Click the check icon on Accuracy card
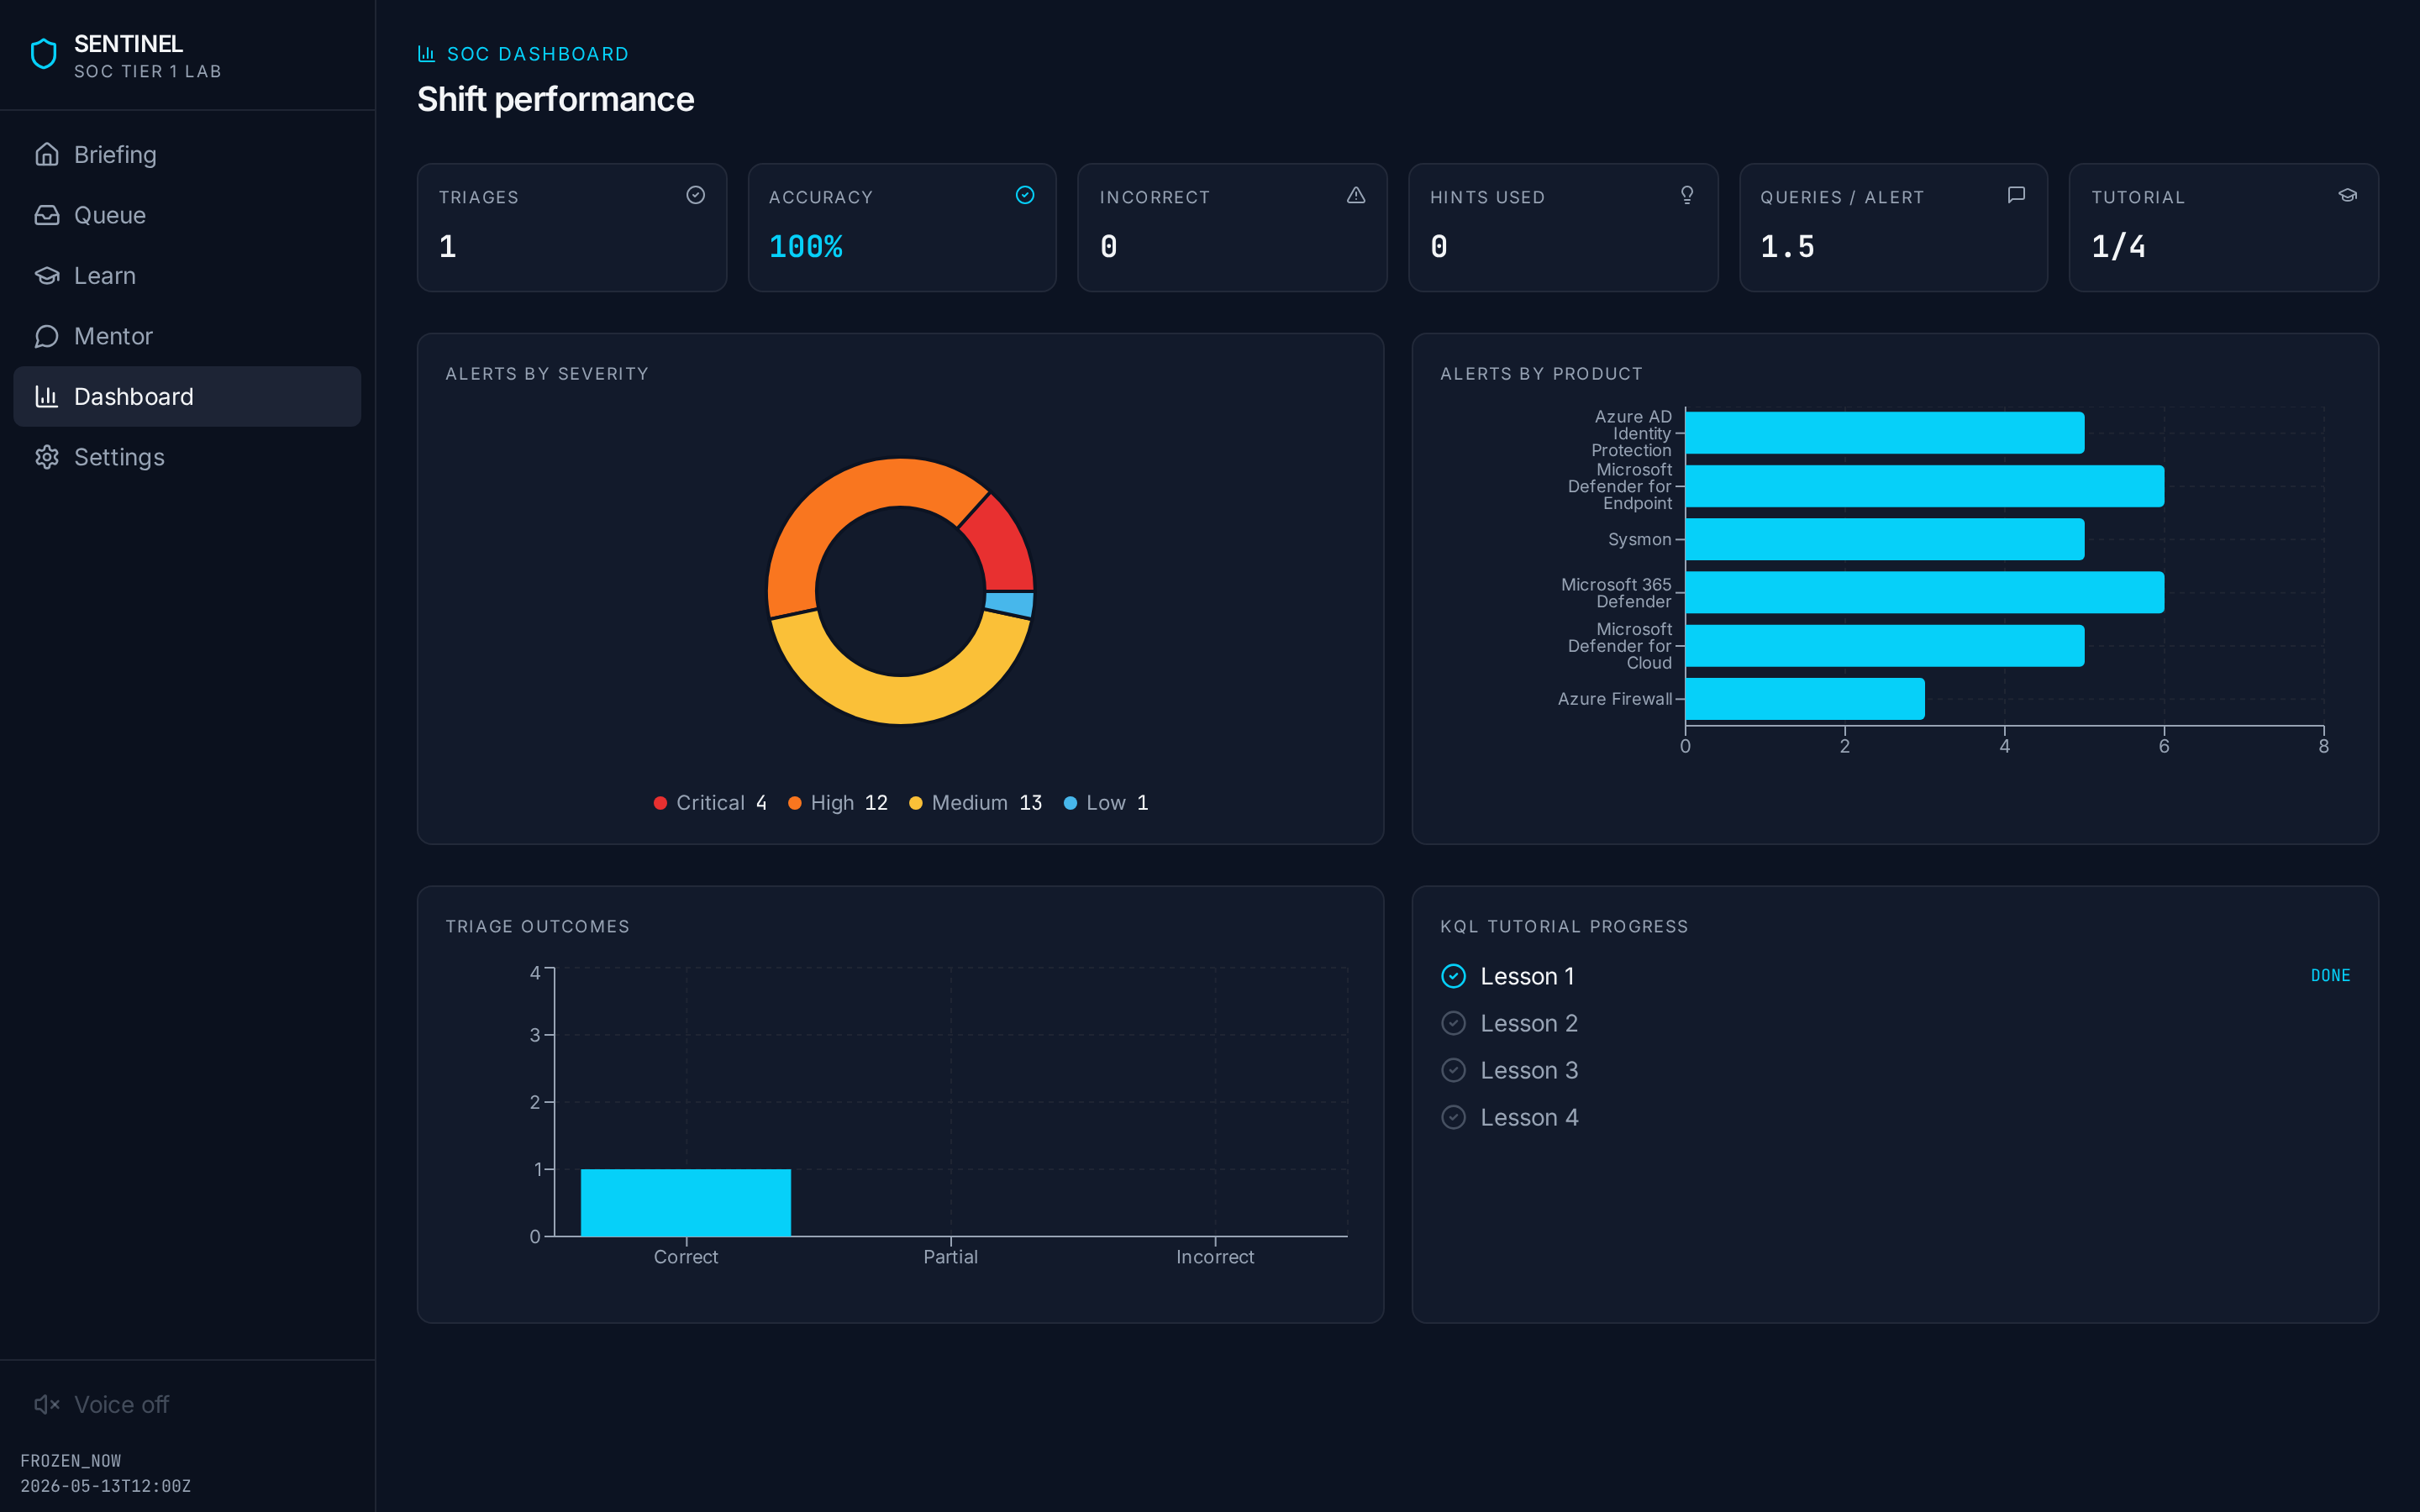This screenshot has height=1512, width=2420. 1025,195
